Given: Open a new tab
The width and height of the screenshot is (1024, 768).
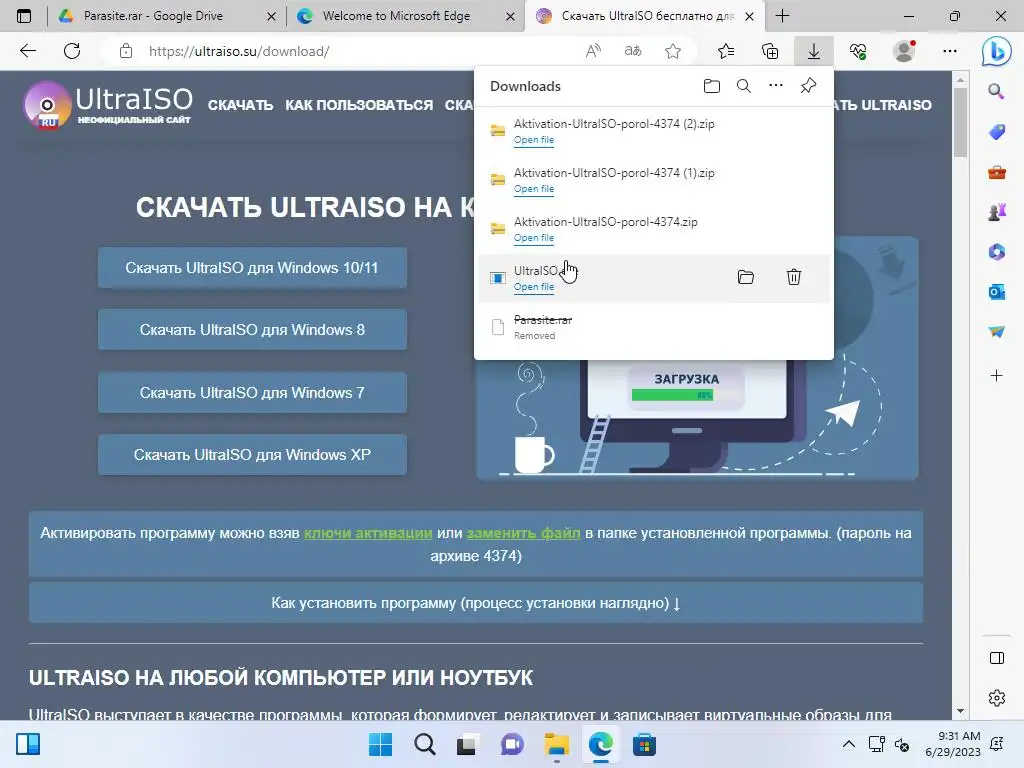Looking at the screenshot, I should [782, 16].
